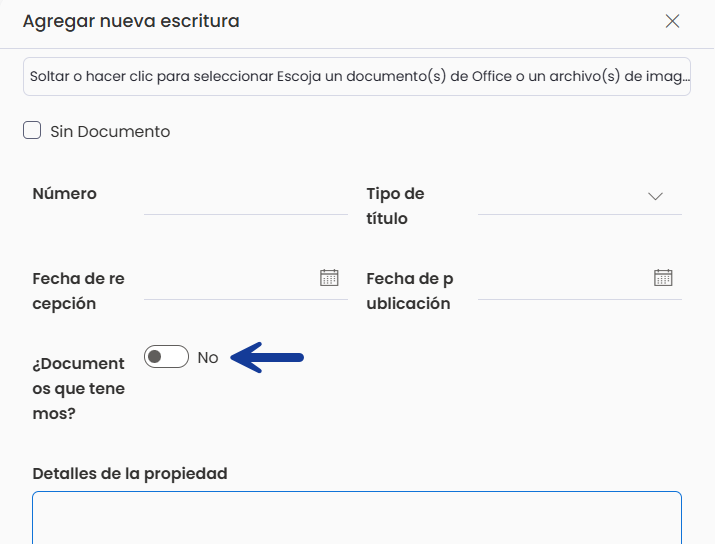Select the file drop zone to upload documents

click(x=357, y=77)
